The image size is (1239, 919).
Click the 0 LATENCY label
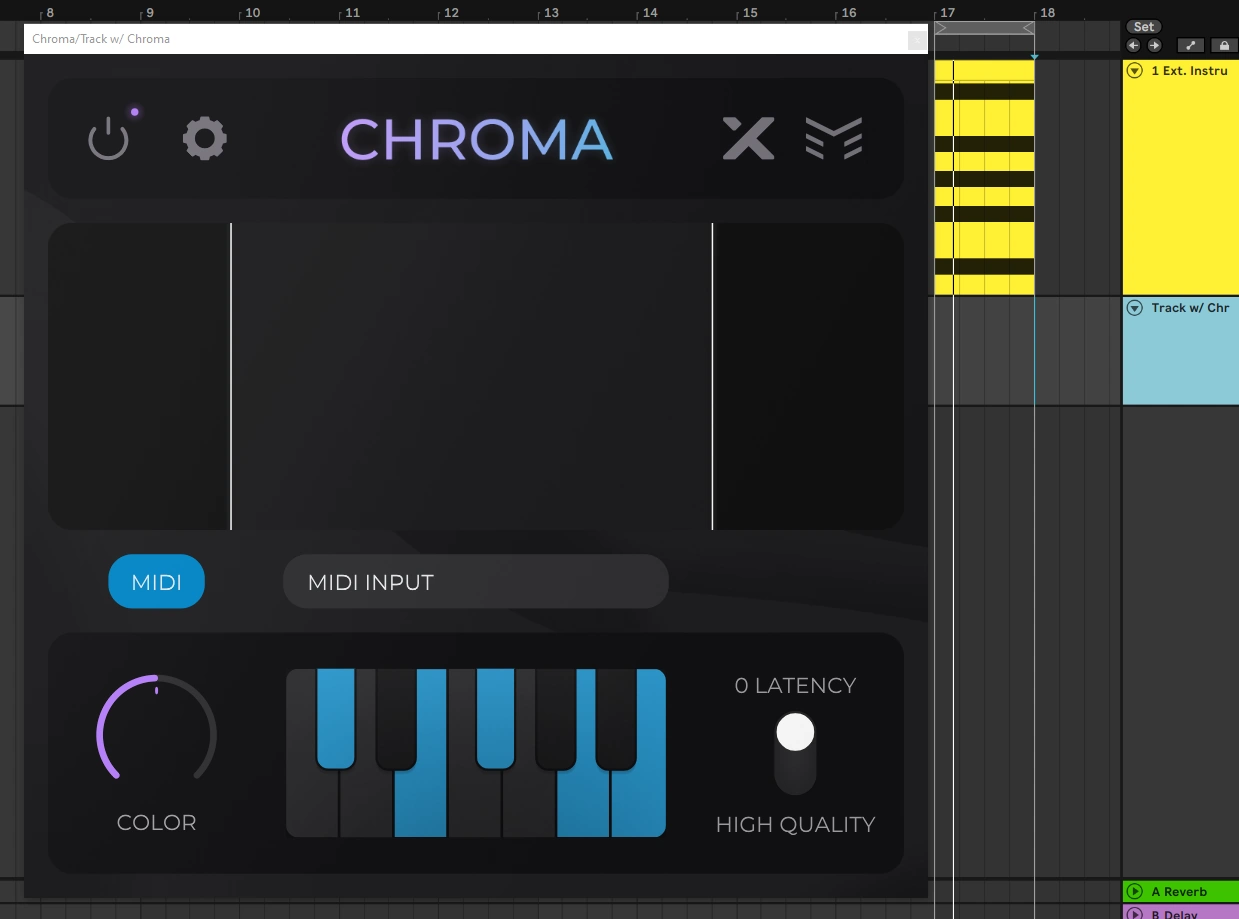[x=795, y=685]
